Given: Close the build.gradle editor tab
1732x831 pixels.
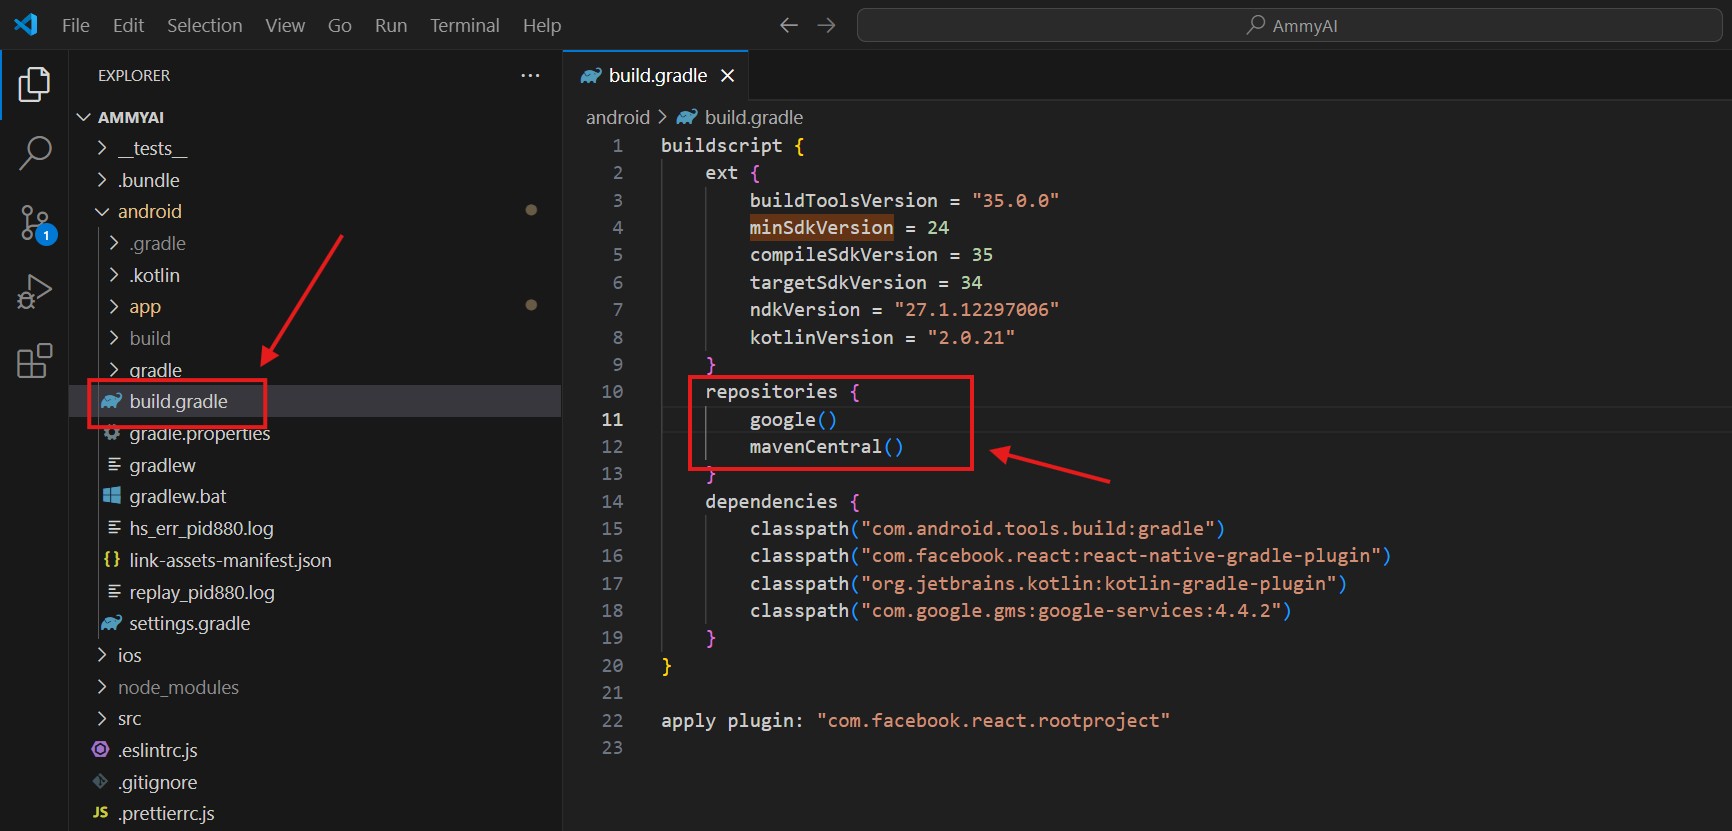Looking at the screenshot, I should tap(728, 76).
